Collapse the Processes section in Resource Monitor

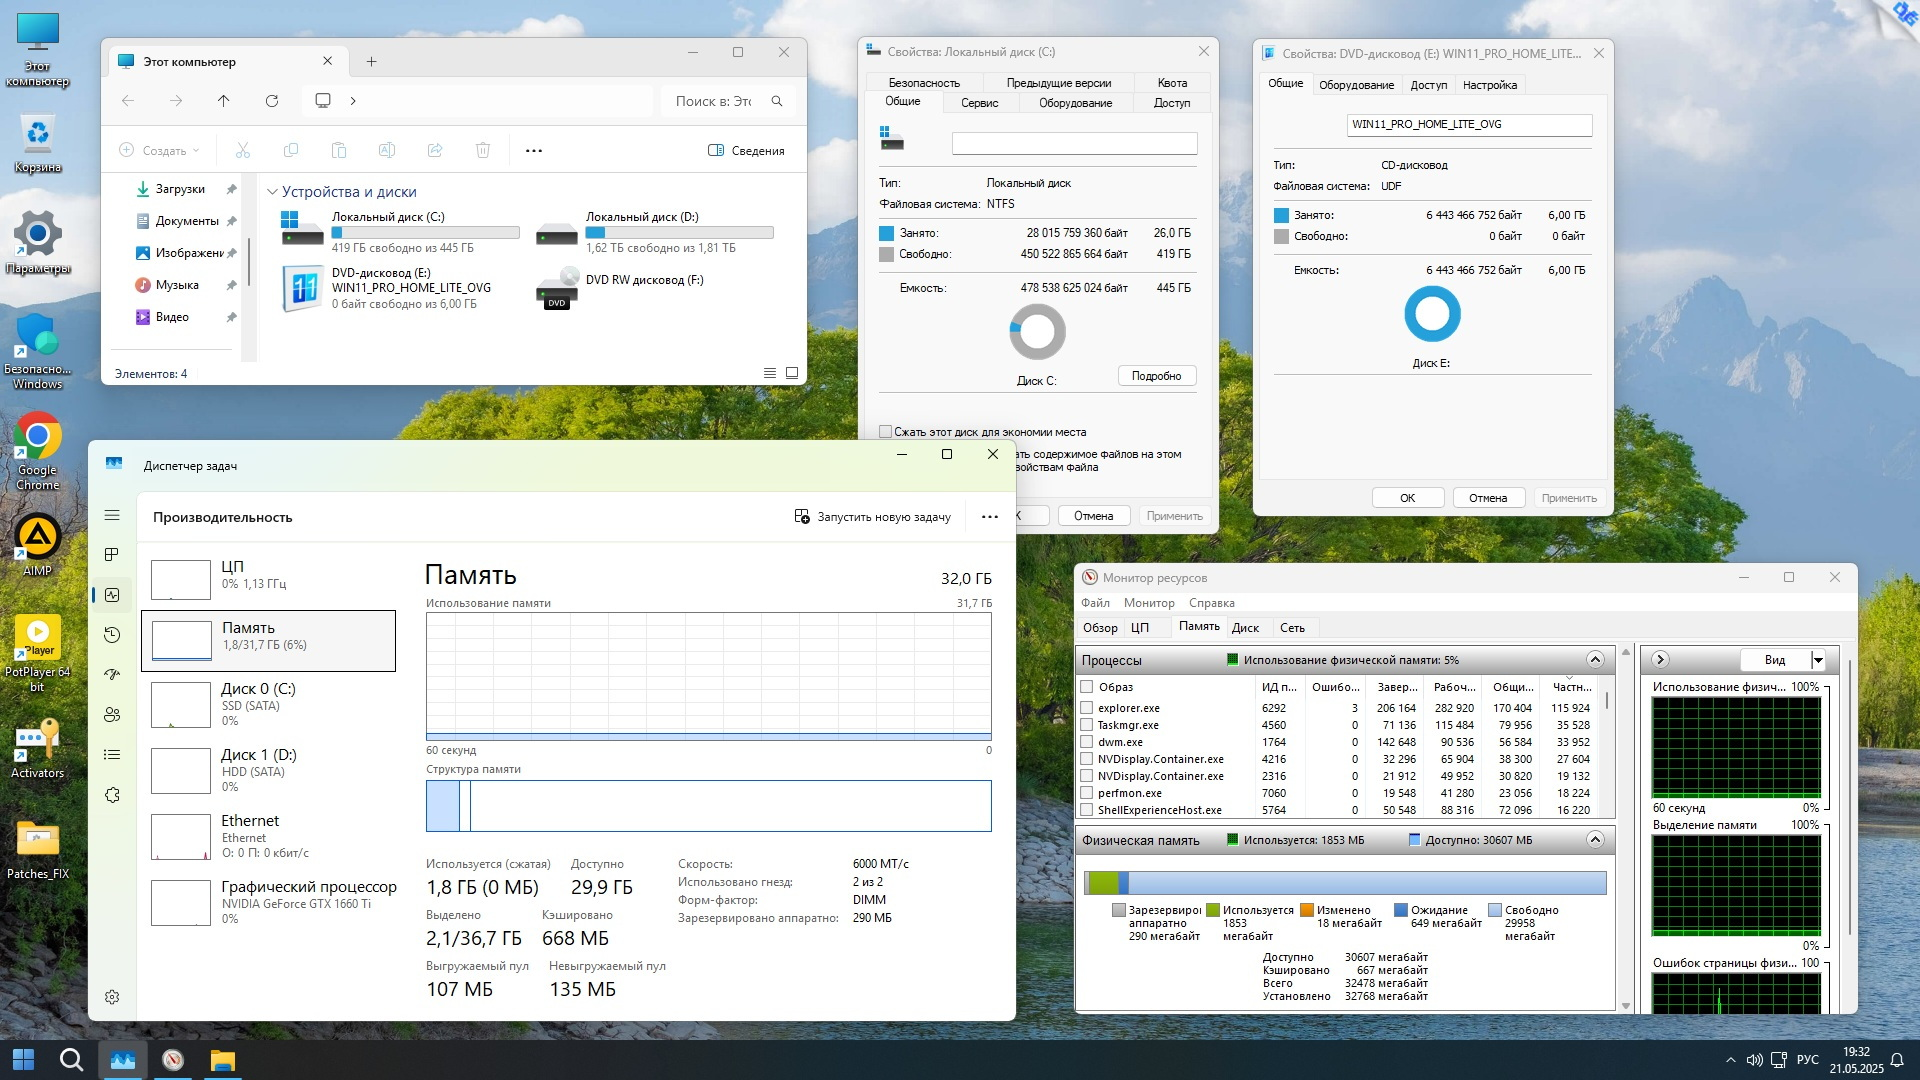pos(1595,660)
